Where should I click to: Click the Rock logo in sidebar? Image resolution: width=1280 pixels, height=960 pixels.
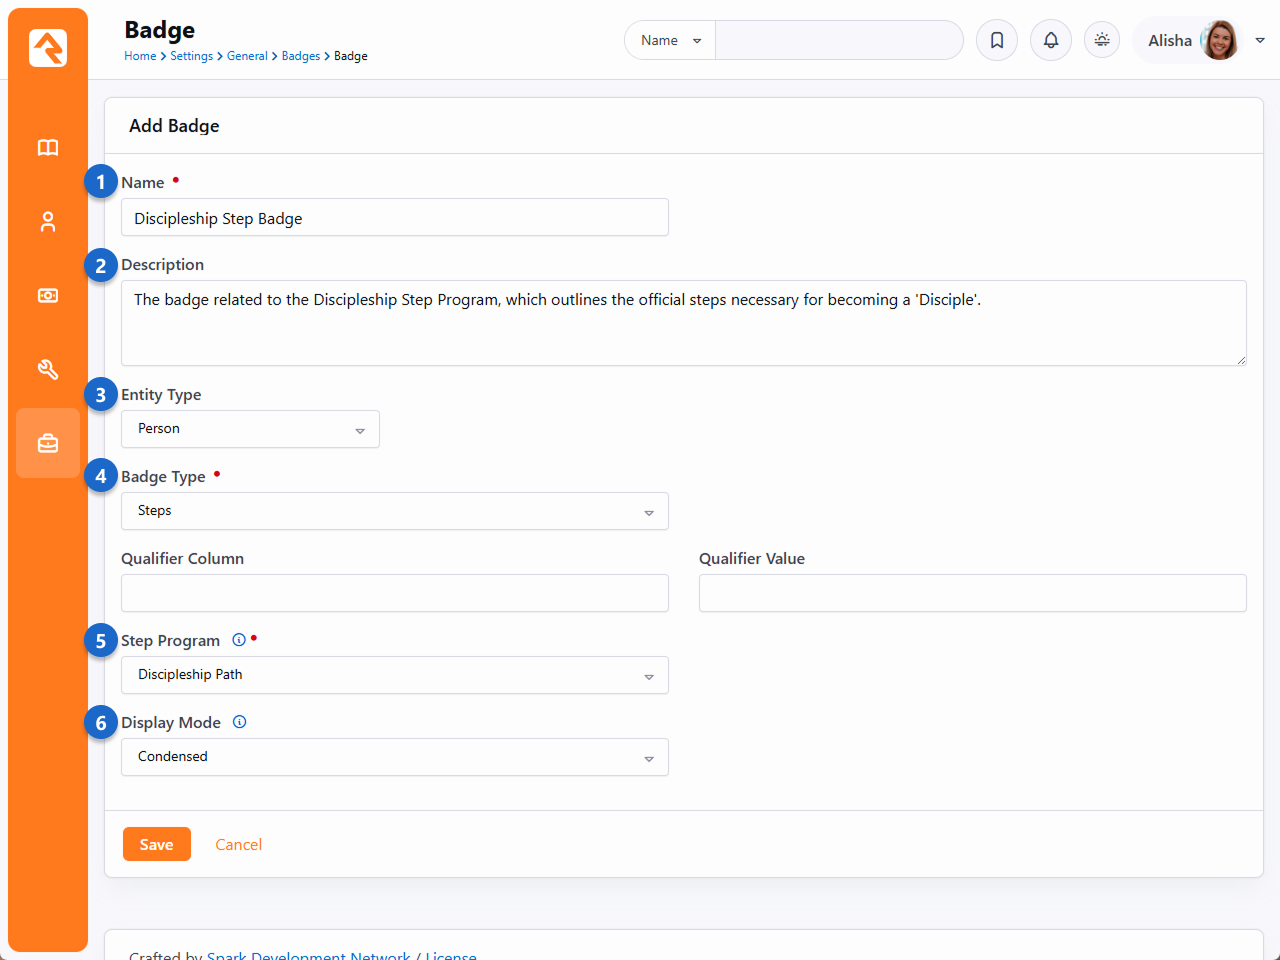click(x=48, y=48)
